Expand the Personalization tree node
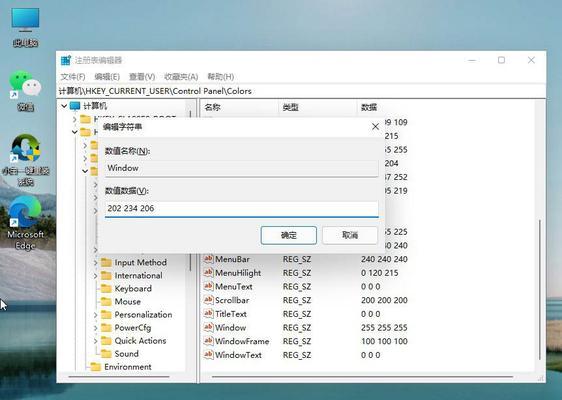This screenshot has height=400, width=562. tap(95, 315)
